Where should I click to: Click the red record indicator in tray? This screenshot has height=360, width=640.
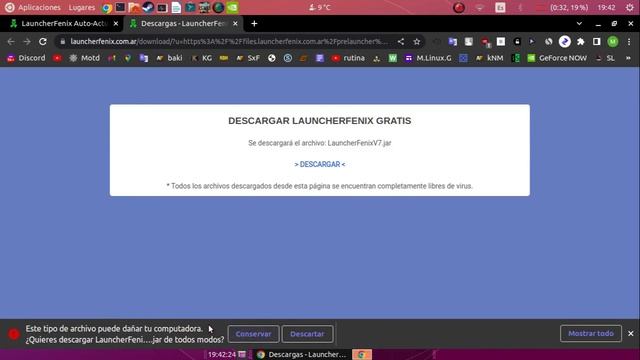click(459, 7)
